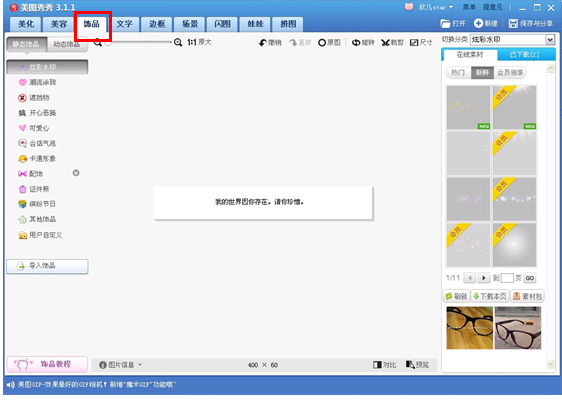Open the 已下载 tab

click(x=524, y=54)
